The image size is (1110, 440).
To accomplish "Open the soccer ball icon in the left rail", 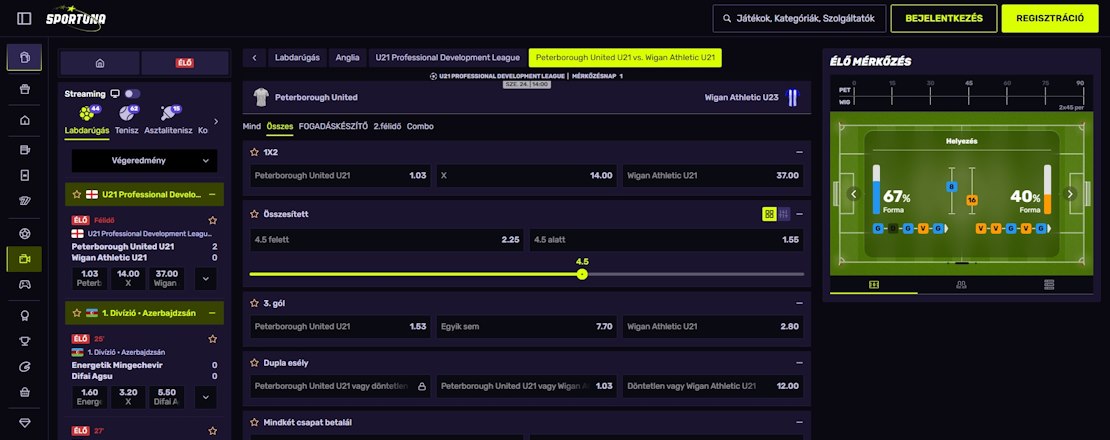I will click(x=25, y=233).
